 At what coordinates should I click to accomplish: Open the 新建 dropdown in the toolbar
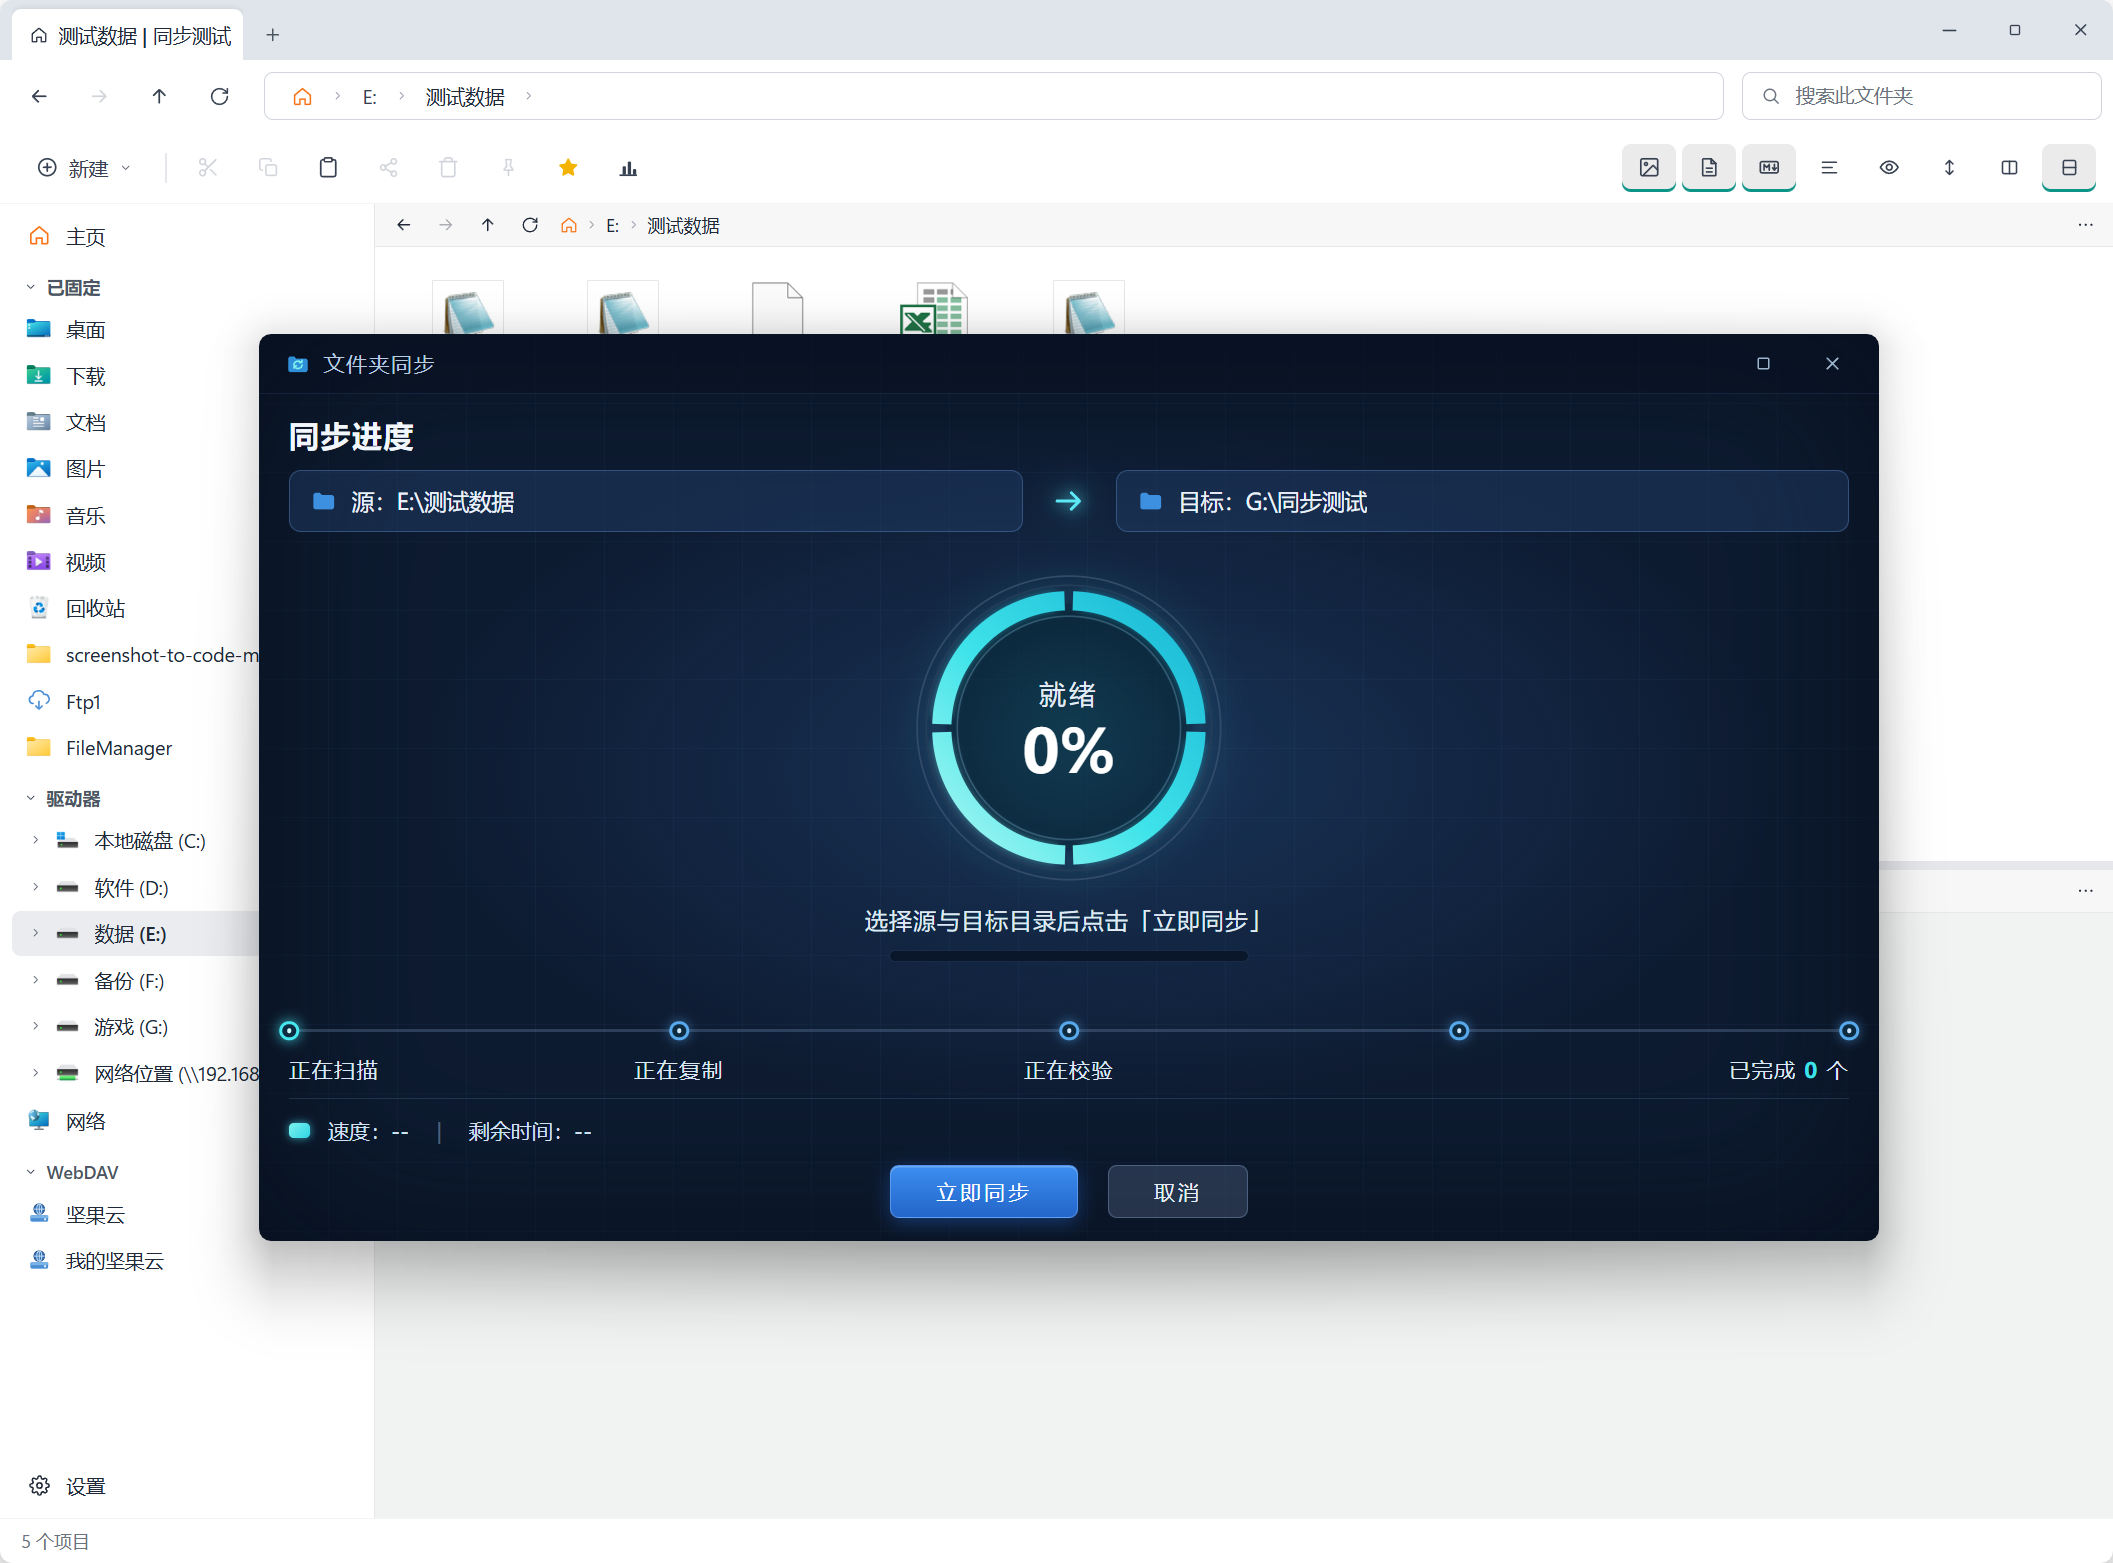click(84, 168)
